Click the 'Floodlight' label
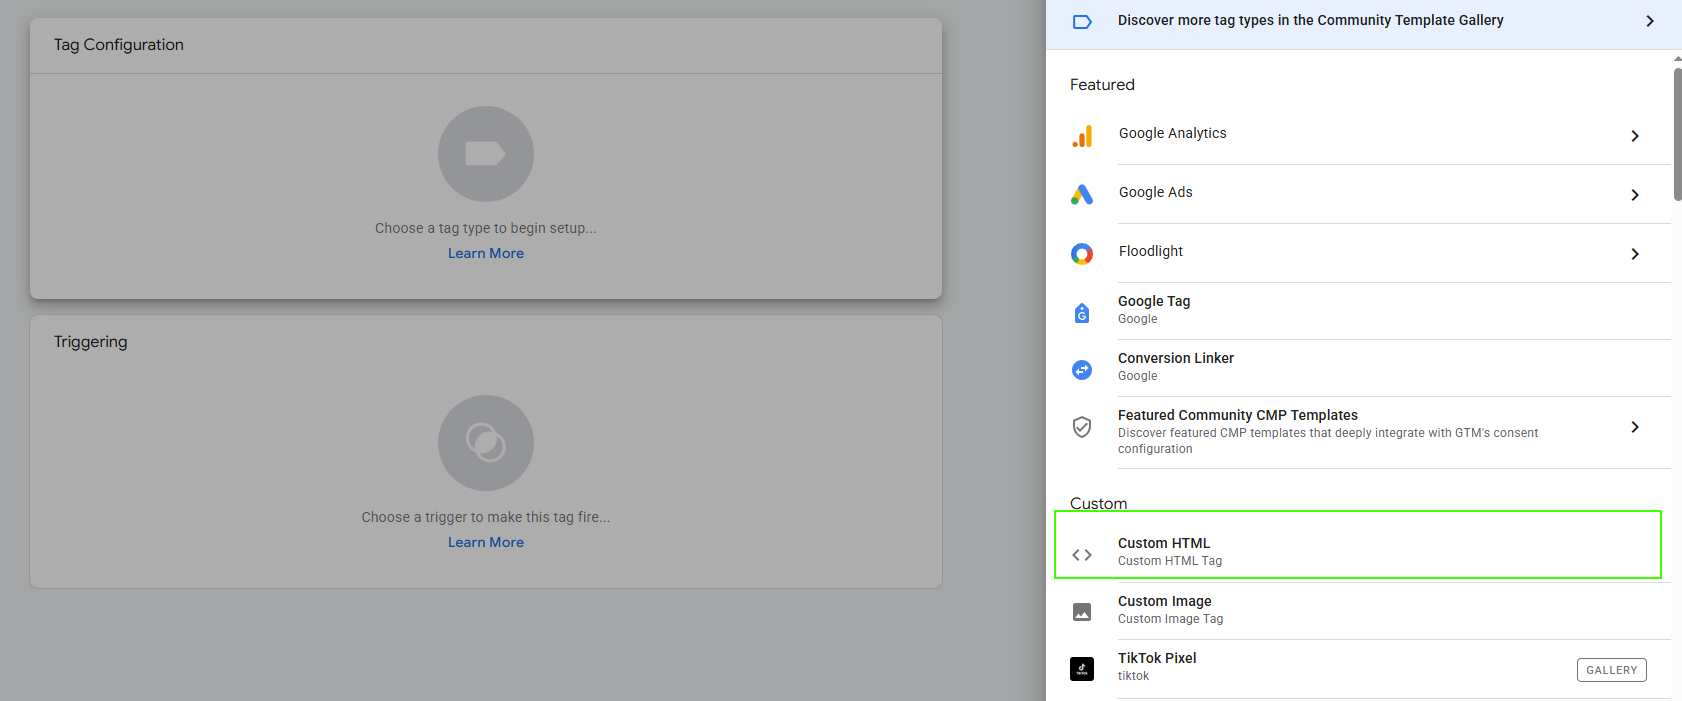 (1151, 252)
